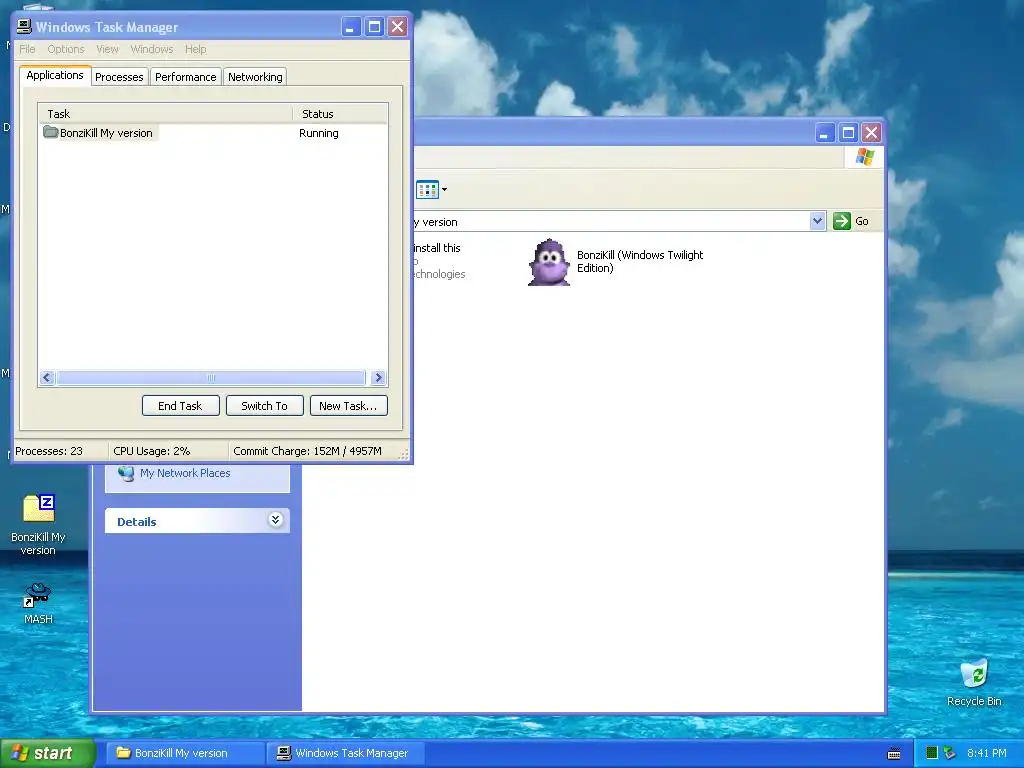Click the task list left scroll arrow
Screen dimensions: 1024x768
click(47, 377)
